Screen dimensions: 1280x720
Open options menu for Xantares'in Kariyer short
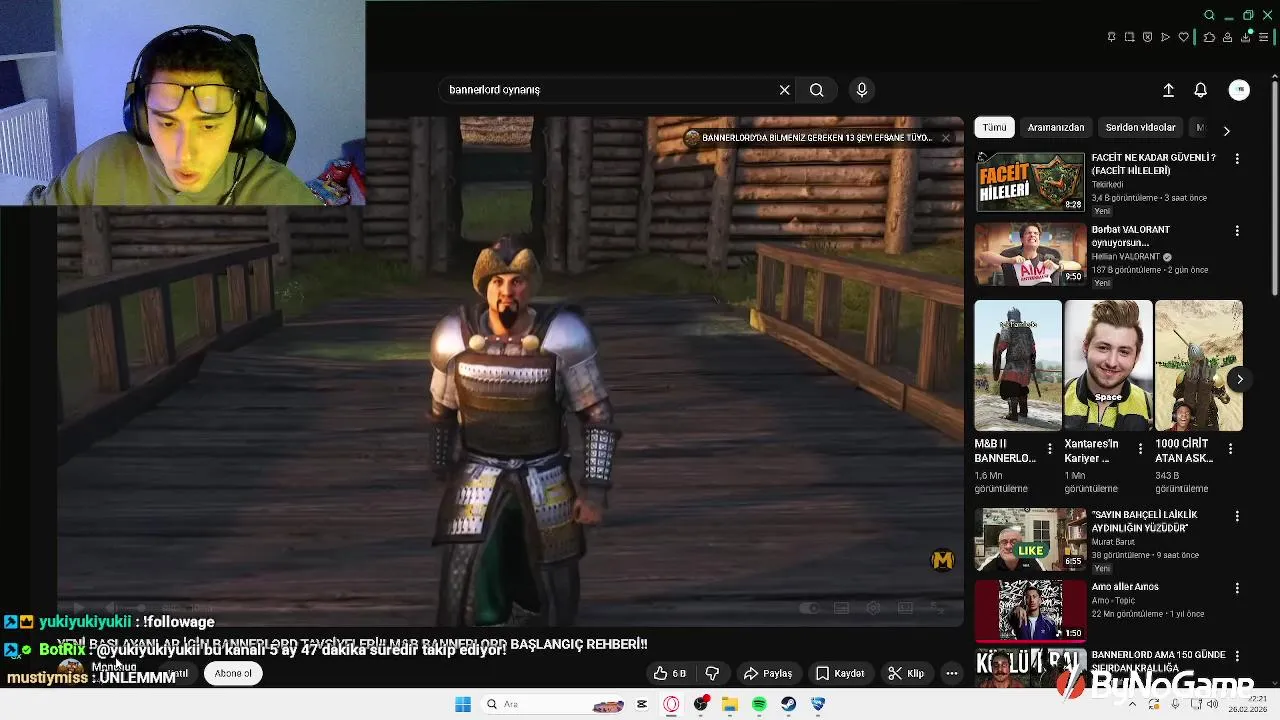[1140, 449]
